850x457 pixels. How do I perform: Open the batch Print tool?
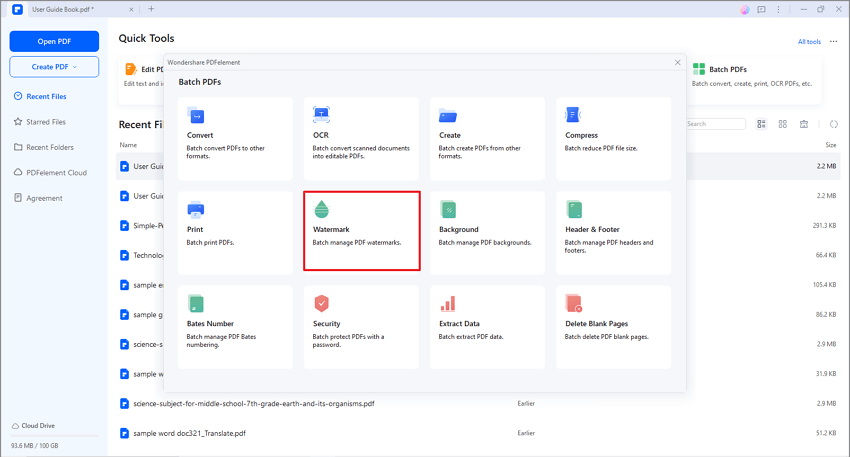click(235, 233)
